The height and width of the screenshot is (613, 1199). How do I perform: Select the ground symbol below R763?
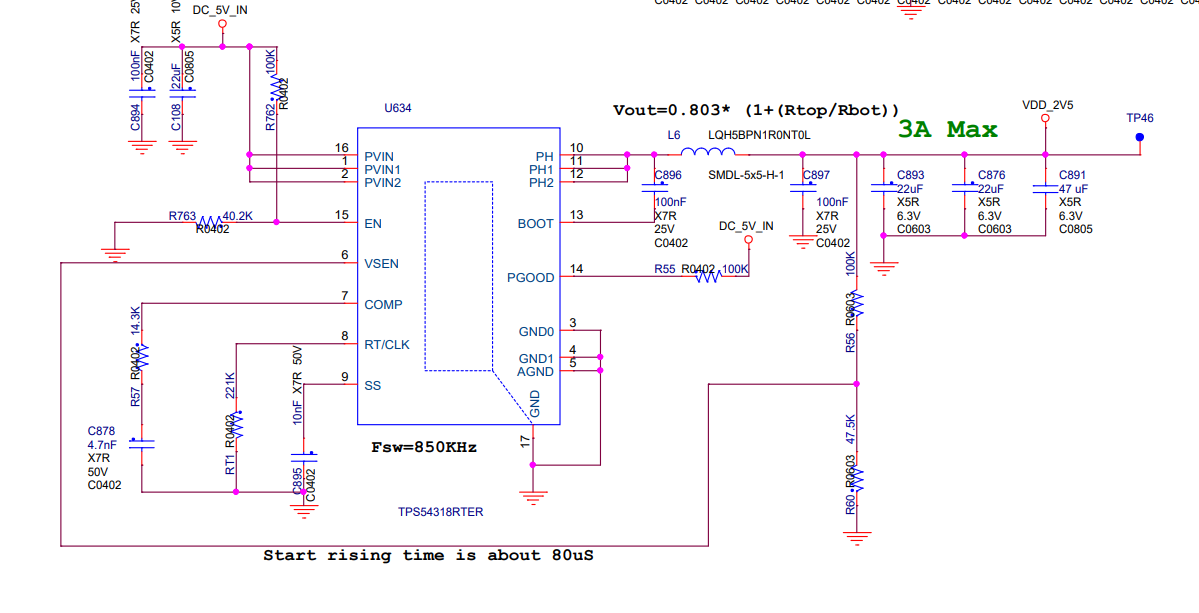coord(115,255)
